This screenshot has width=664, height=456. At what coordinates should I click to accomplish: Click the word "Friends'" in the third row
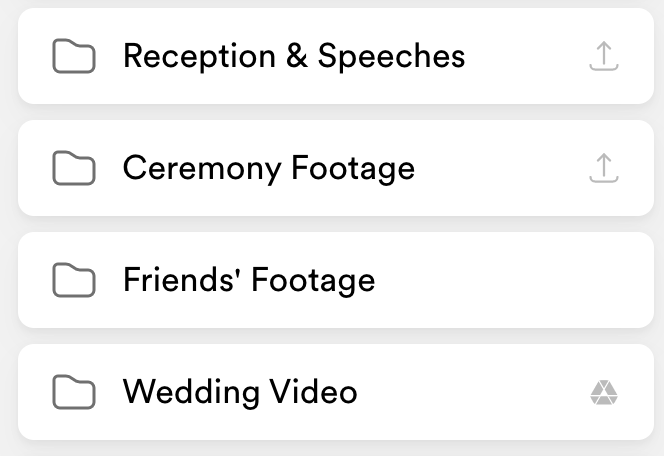181,280
